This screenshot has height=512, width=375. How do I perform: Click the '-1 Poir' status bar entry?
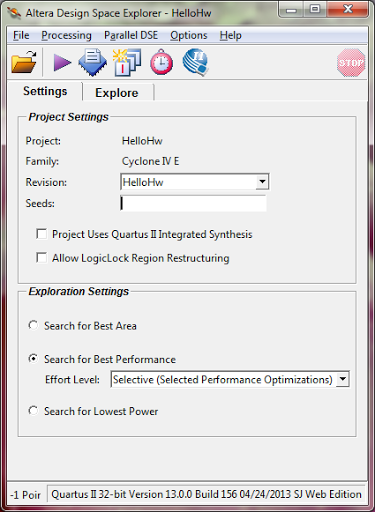click(x=25, y=495)
